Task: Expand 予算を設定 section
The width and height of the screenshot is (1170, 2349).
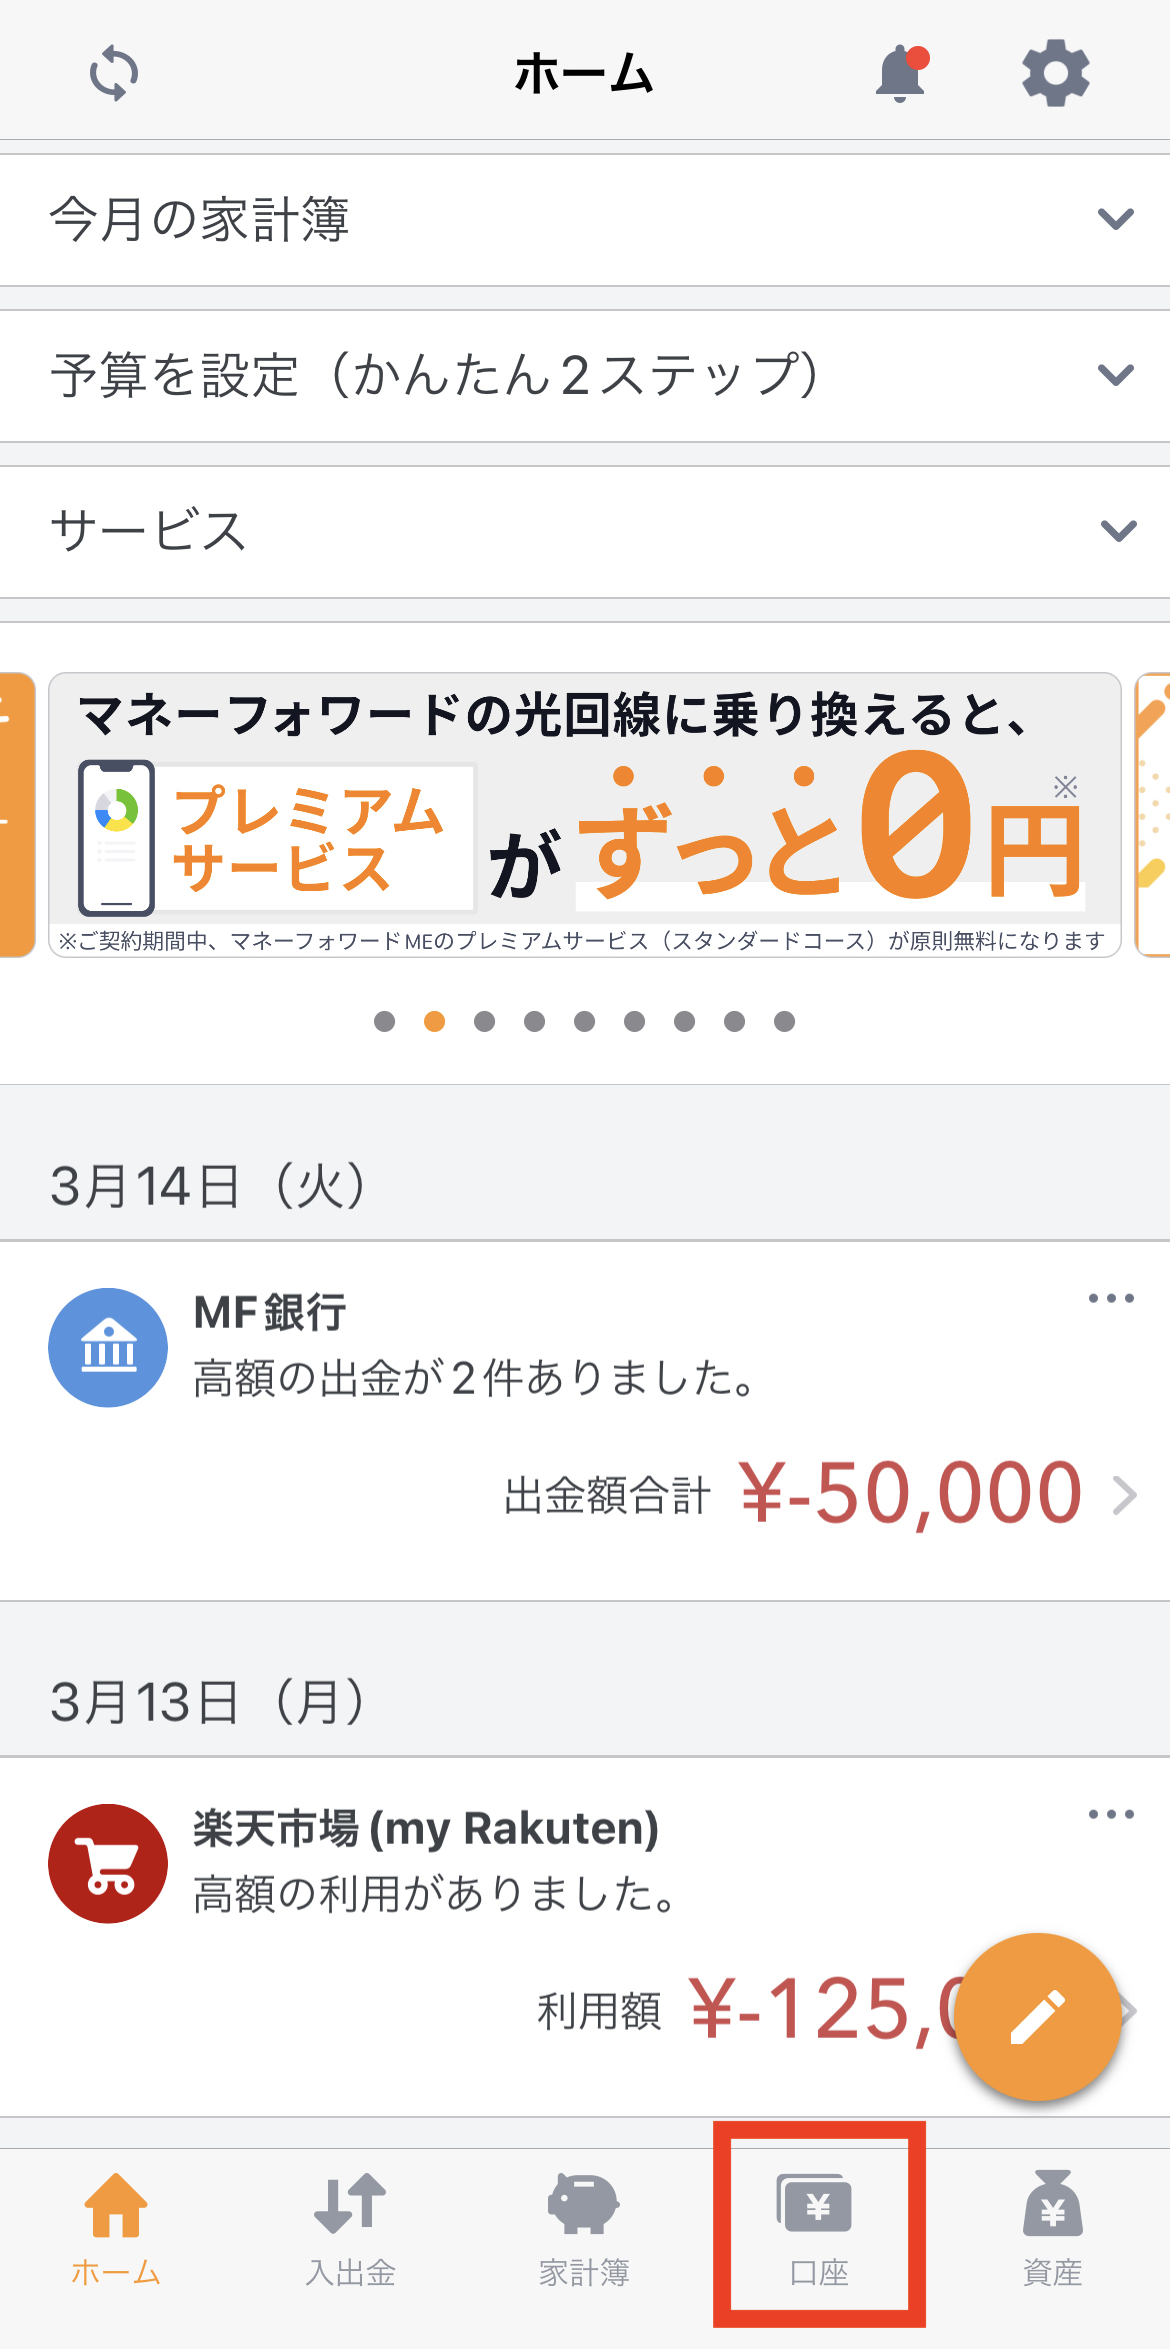Action: coord(585,376)
